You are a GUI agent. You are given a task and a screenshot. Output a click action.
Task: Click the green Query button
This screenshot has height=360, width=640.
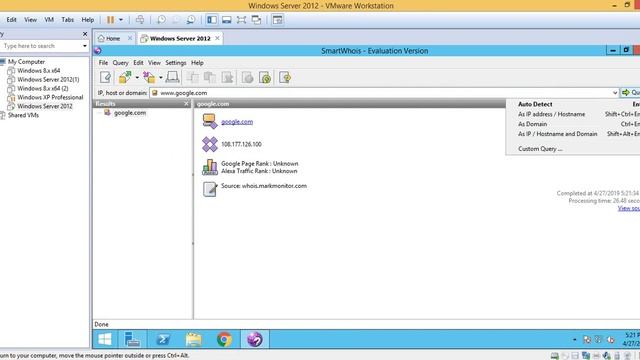630,93
